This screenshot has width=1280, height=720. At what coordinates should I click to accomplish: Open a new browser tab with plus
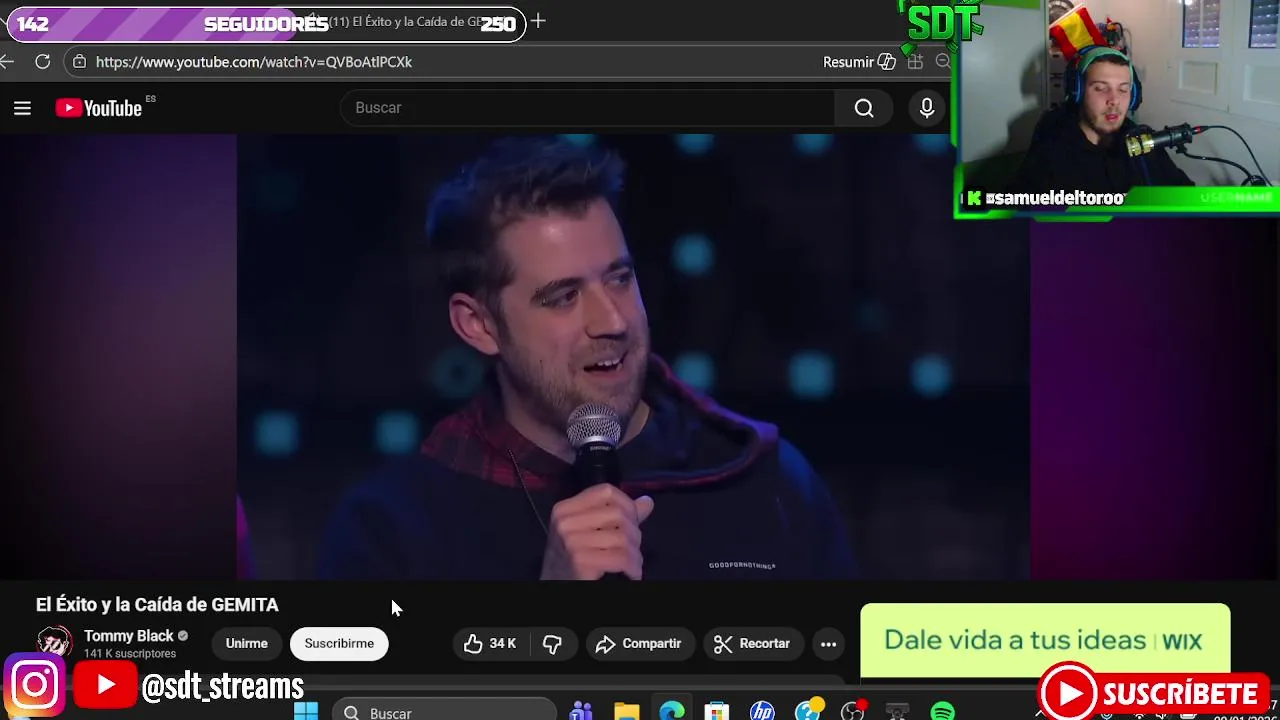tap(538, 21)
